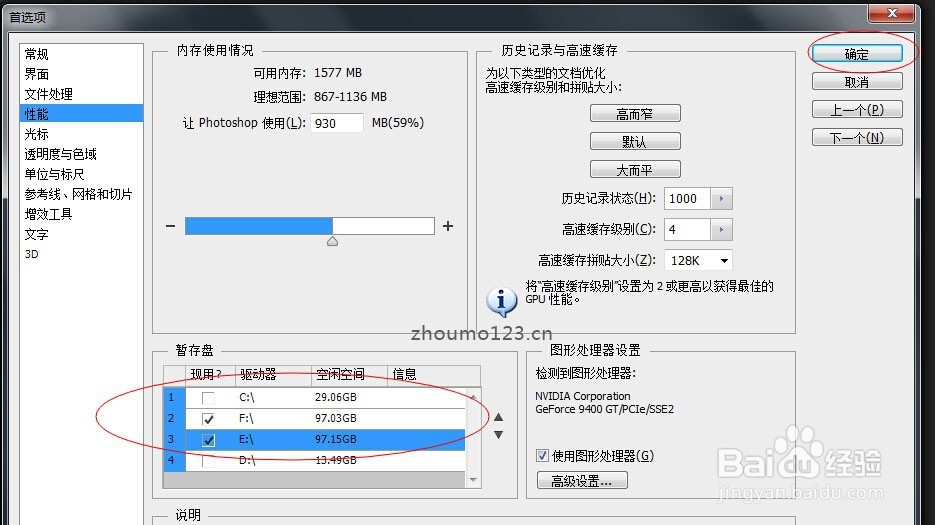935x525 pixels.
Task: Open the 历史记录状态 arrow popup
Action: pos(722,199)
